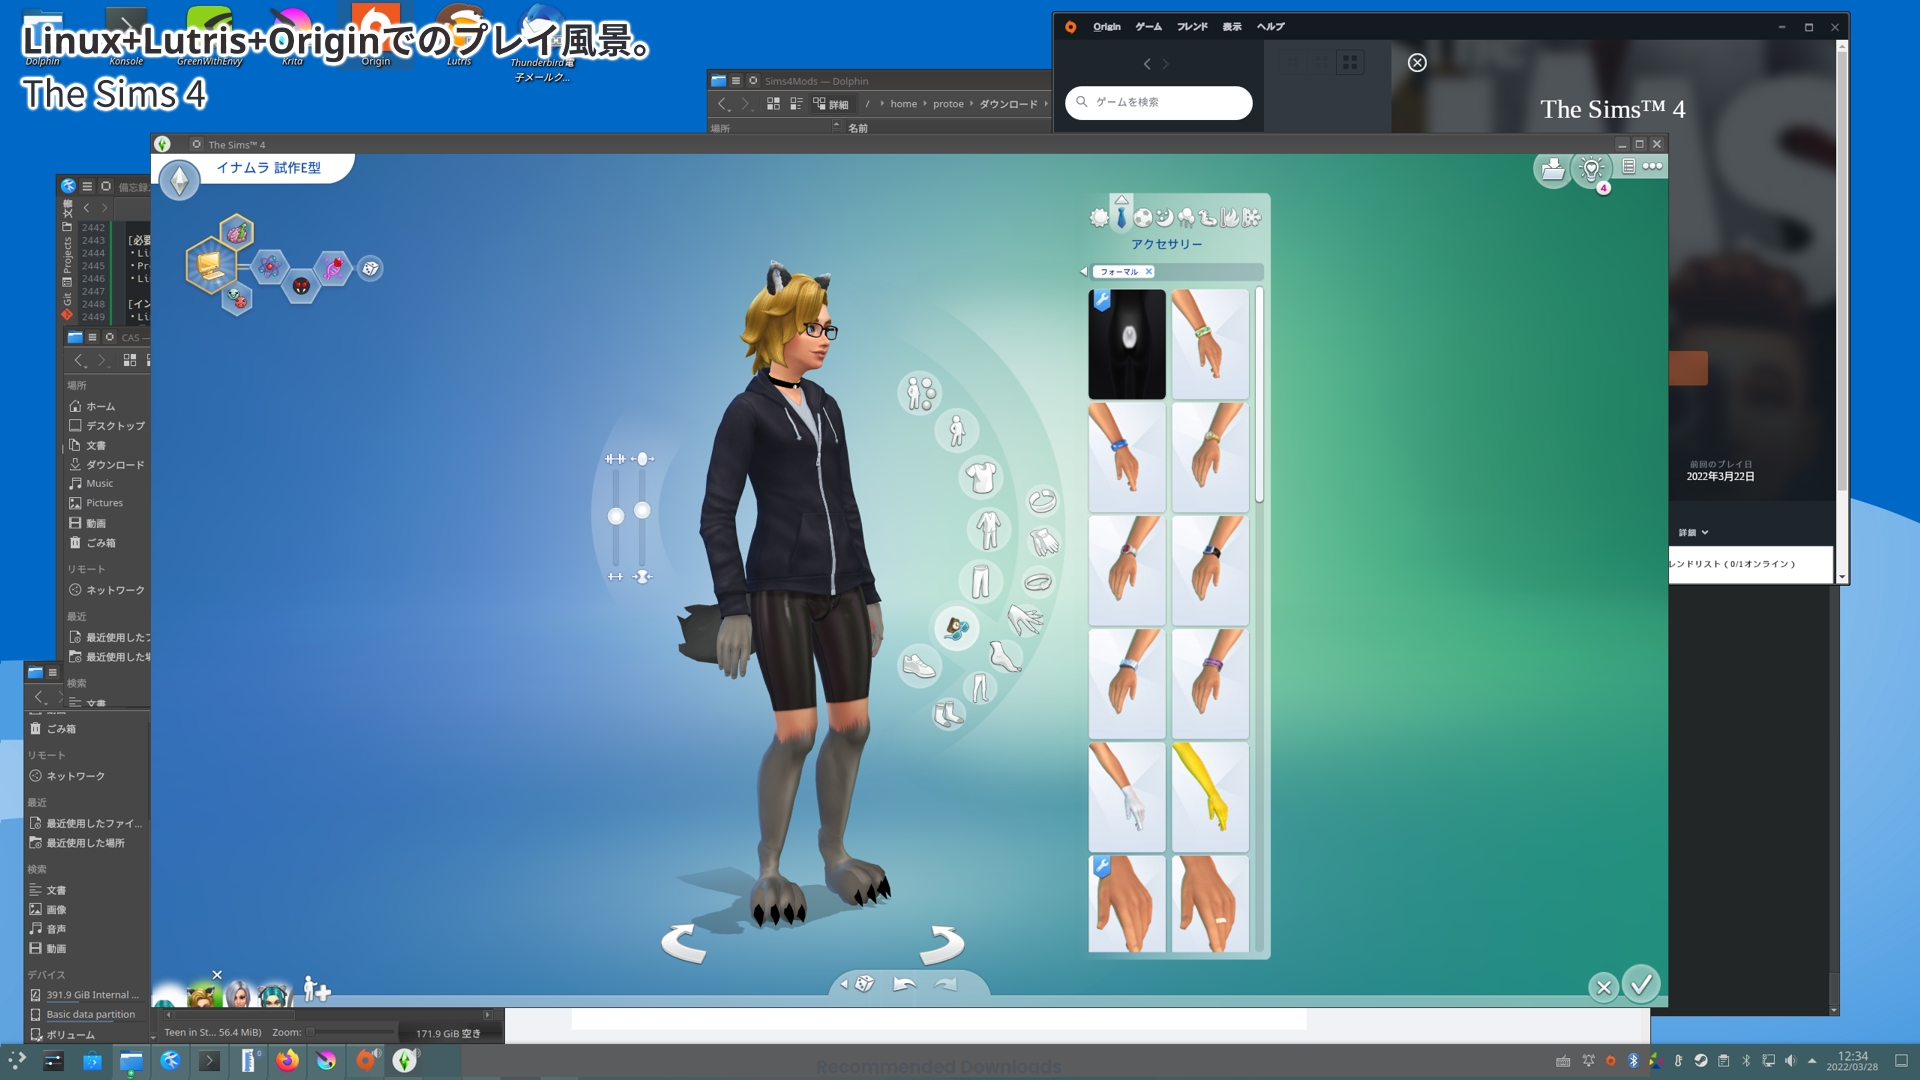Toggle the first black accessory swatch
1920x1080 pixels.
1124,344
